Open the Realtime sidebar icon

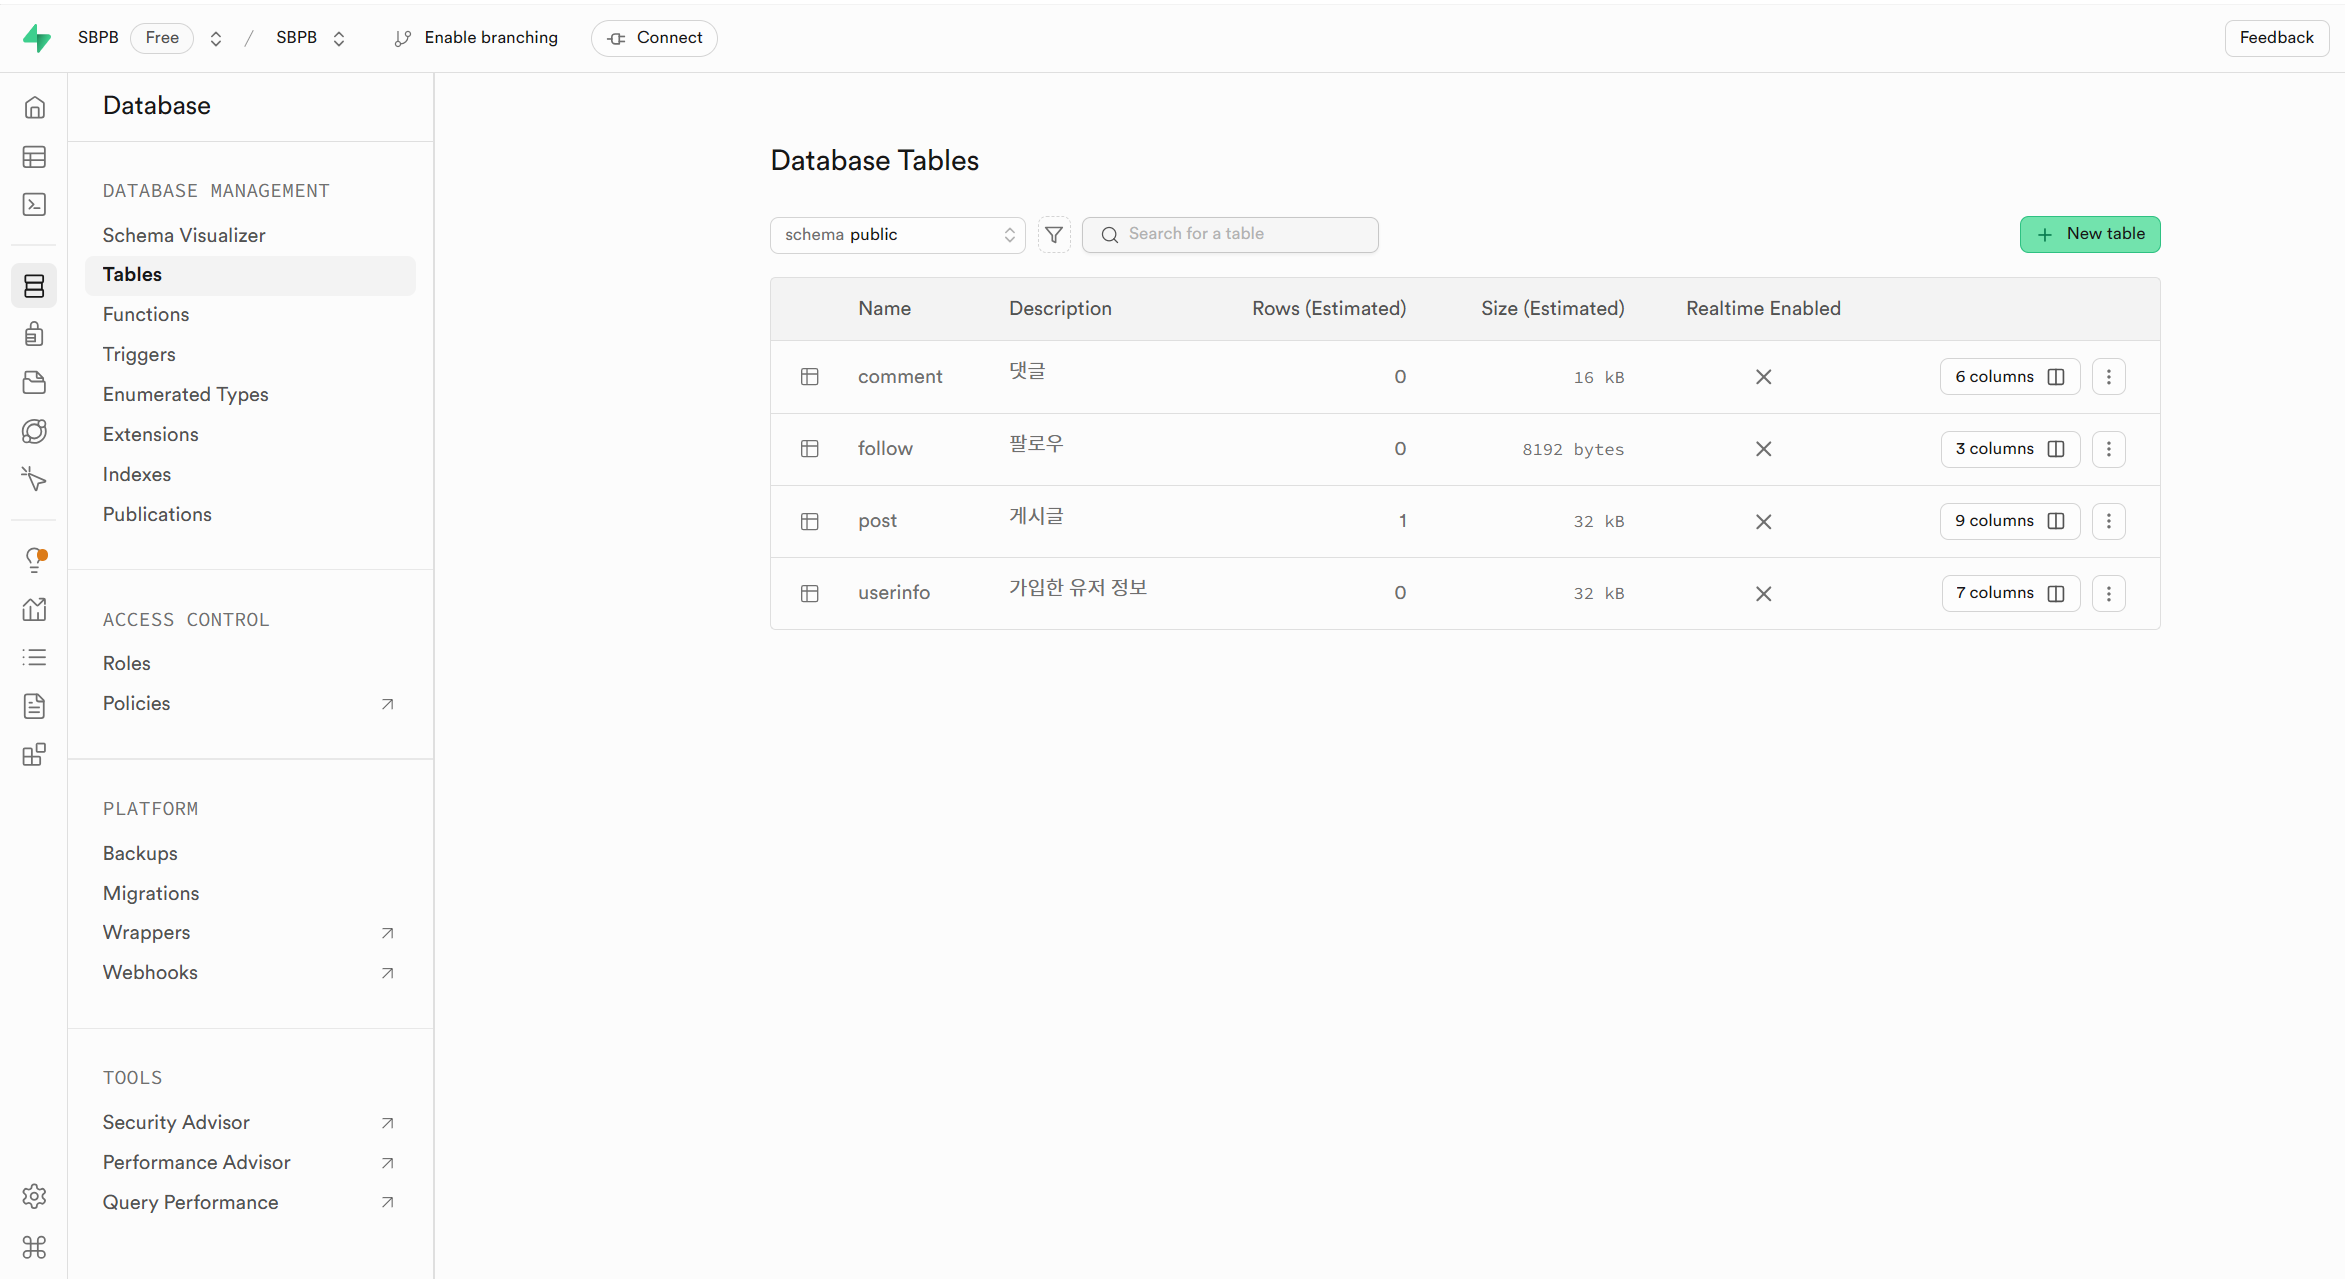coord(34,480)
